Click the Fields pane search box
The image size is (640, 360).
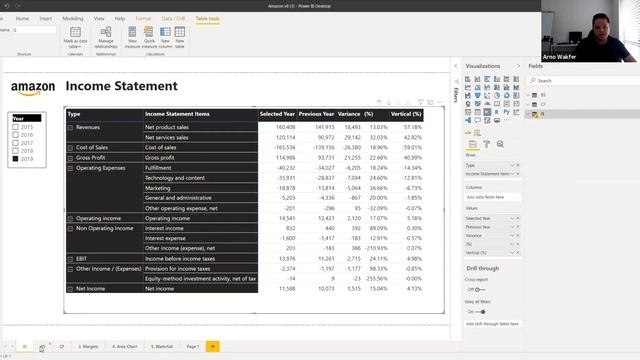click(584, 81)
